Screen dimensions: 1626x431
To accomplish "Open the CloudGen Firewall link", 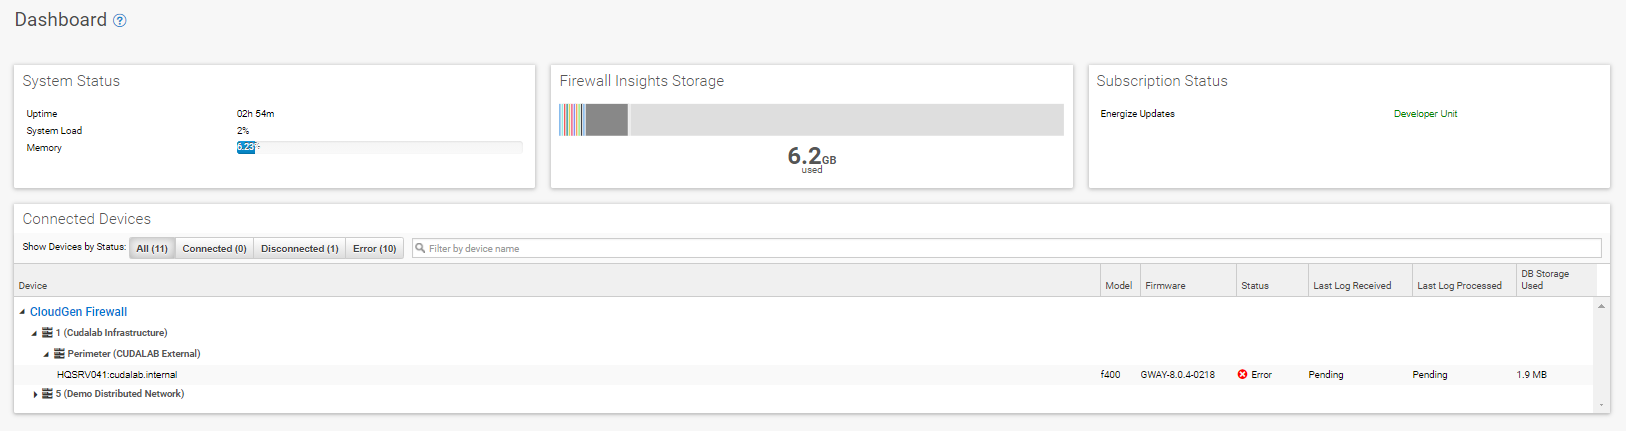I will point(78,312).
